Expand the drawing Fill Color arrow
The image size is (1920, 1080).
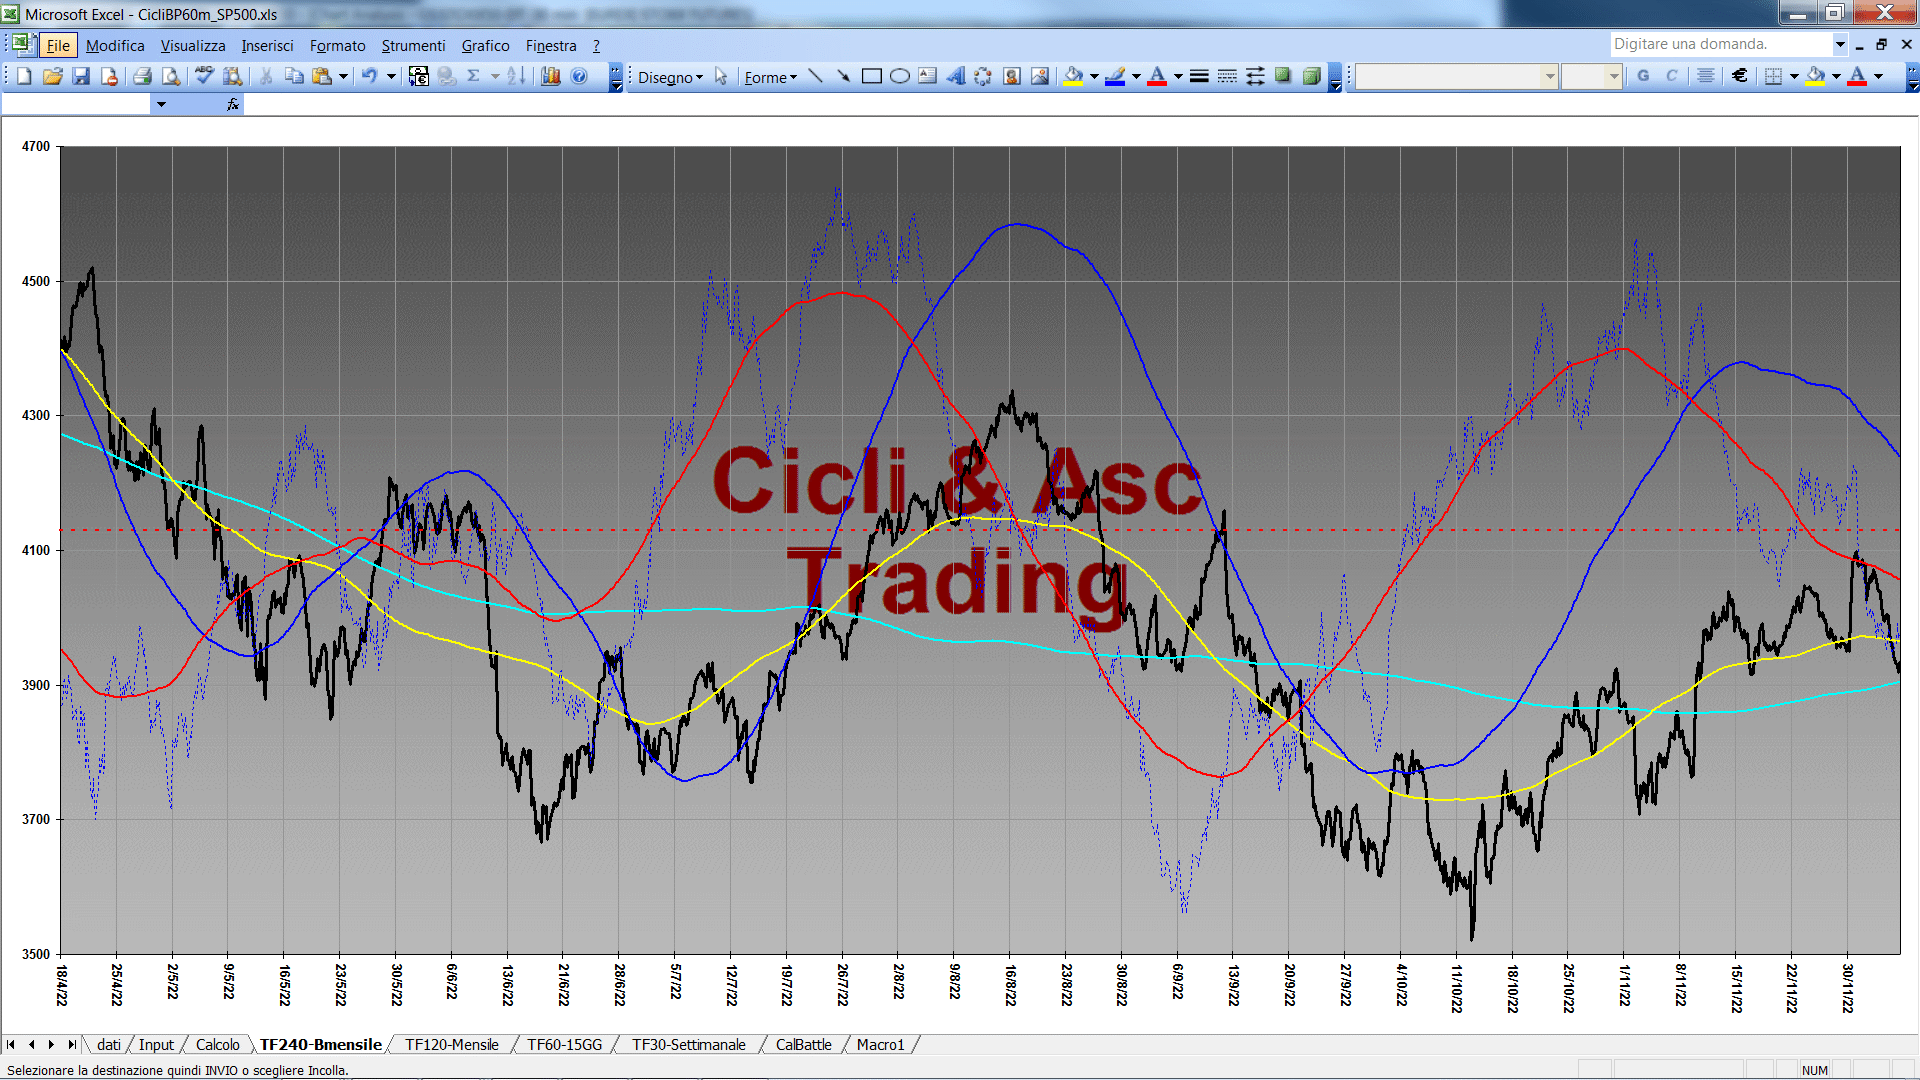pos(1094,76)
